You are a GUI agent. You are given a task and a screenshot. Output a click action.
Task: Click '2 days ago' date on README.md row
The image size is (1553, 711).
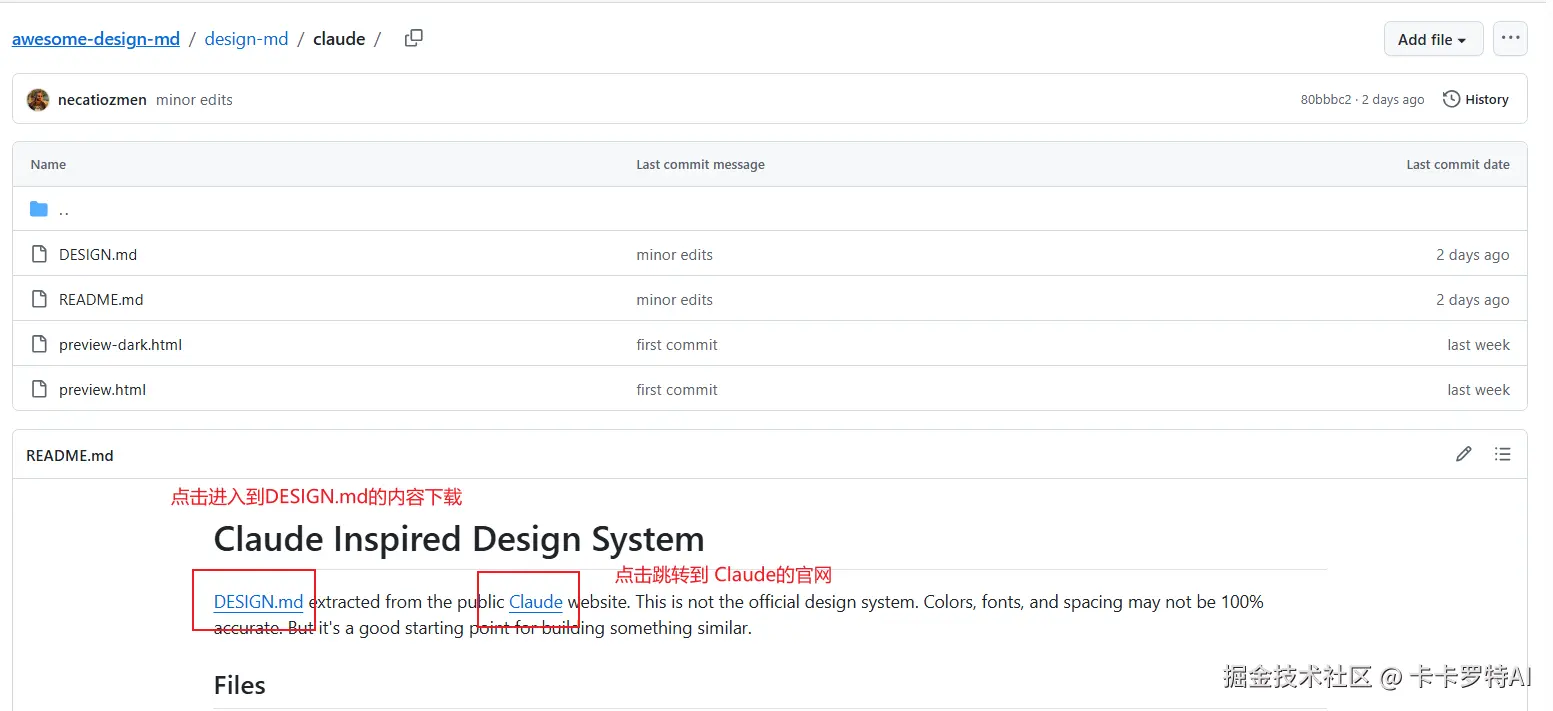coord(1473,300)
